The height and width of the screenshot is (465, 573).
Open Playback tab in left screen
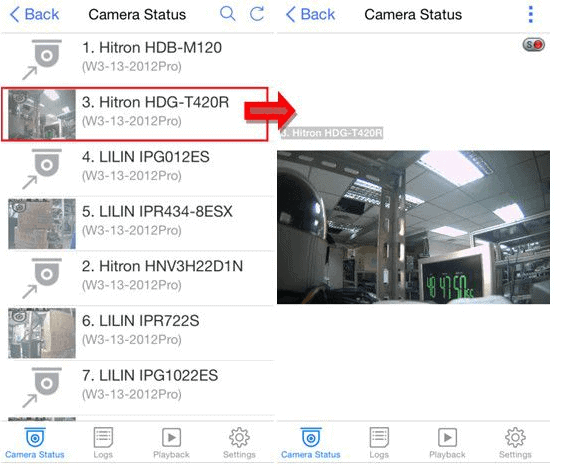click(171, 443)
